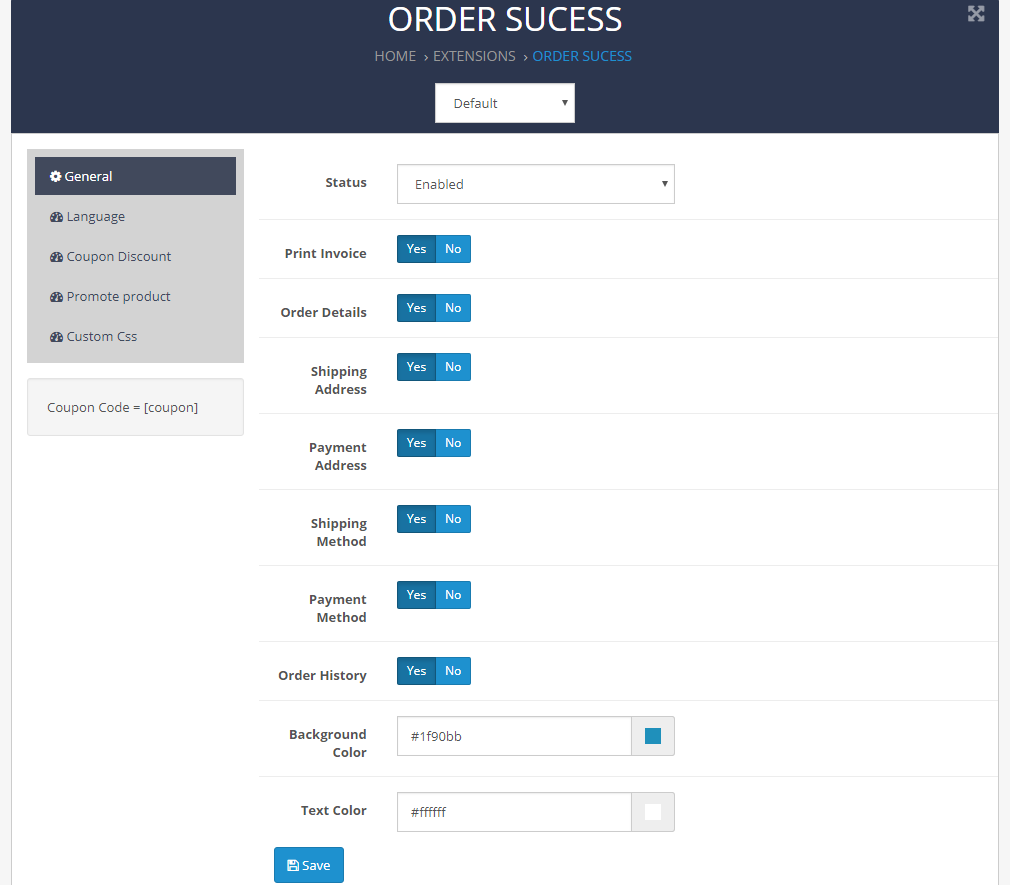
Task: Set Print Invoice to Yes
Action: 416,249
